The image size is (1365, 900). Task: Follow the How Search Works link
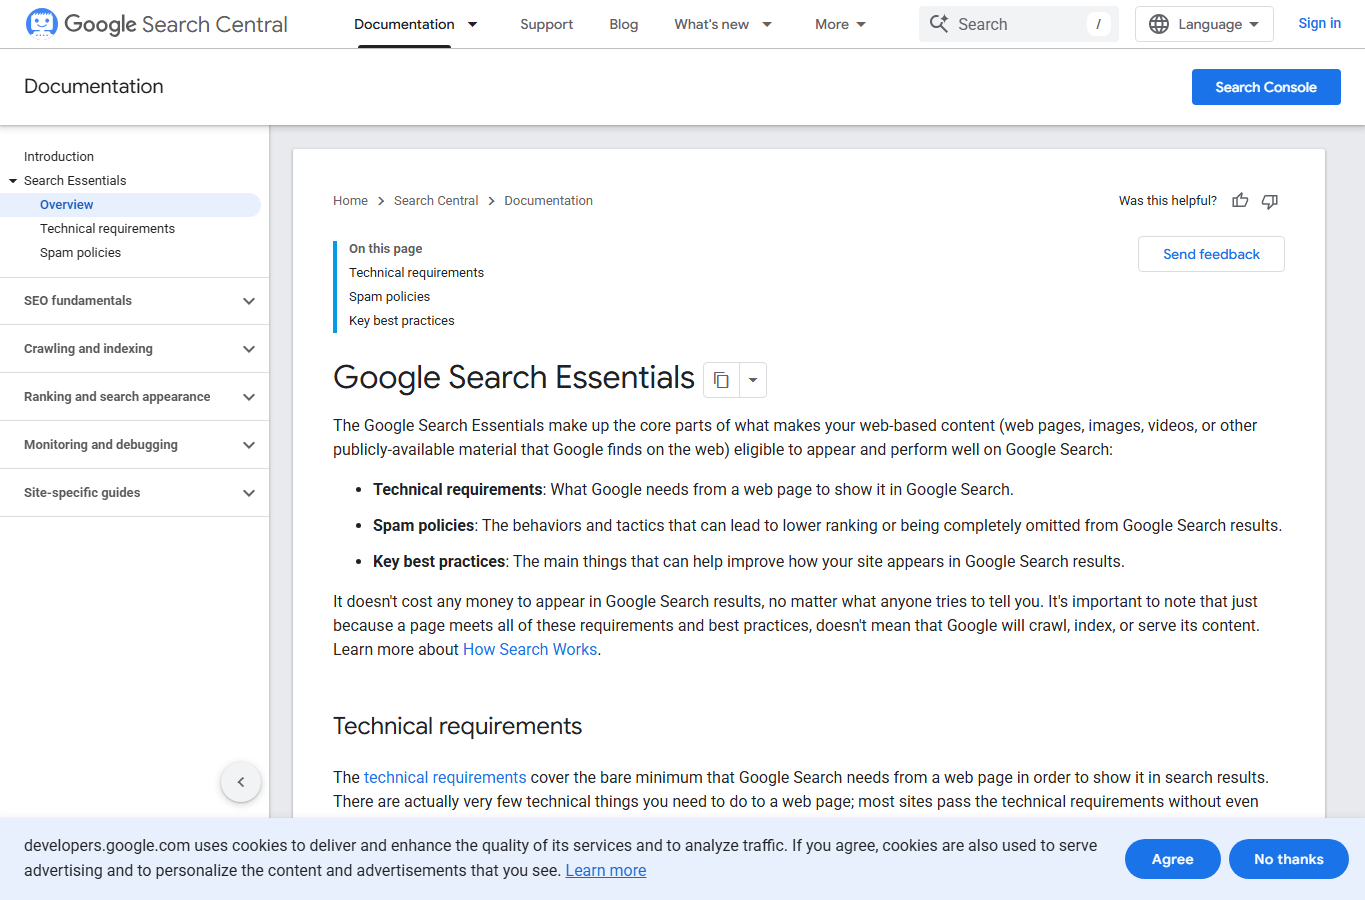point(530,649)
